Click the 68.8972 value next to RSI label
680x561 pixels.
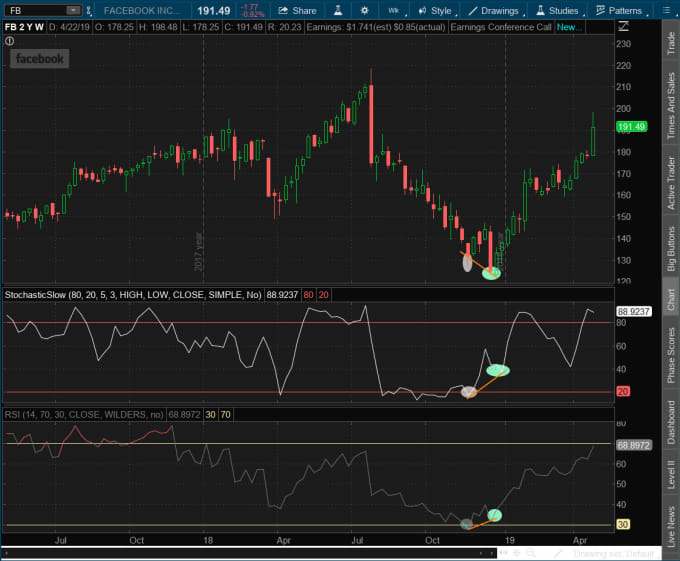[x=184, y=415]
